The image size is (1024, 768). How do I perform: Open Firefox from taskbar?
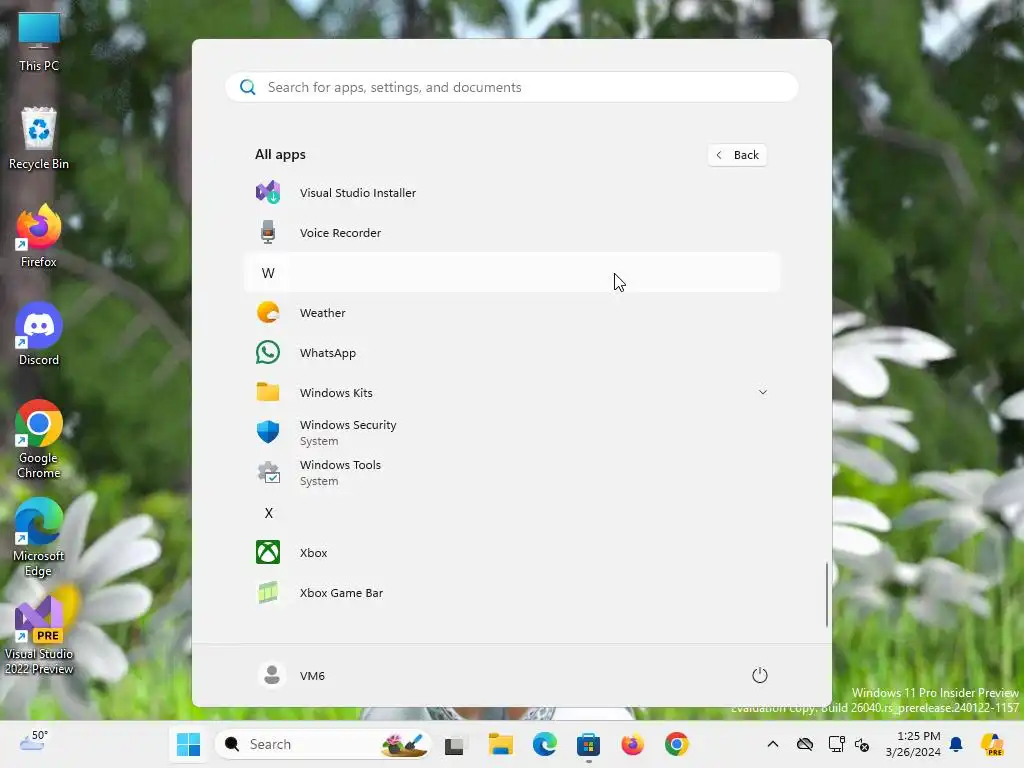(632, 744)
